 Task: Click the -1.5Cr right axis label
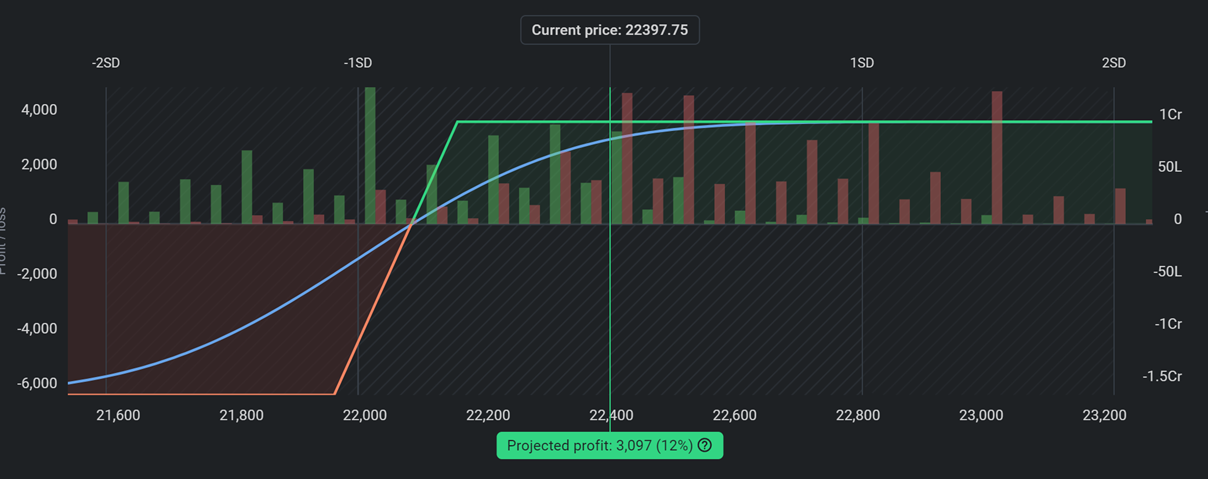pyautogui.click(x=1161, y=376)
